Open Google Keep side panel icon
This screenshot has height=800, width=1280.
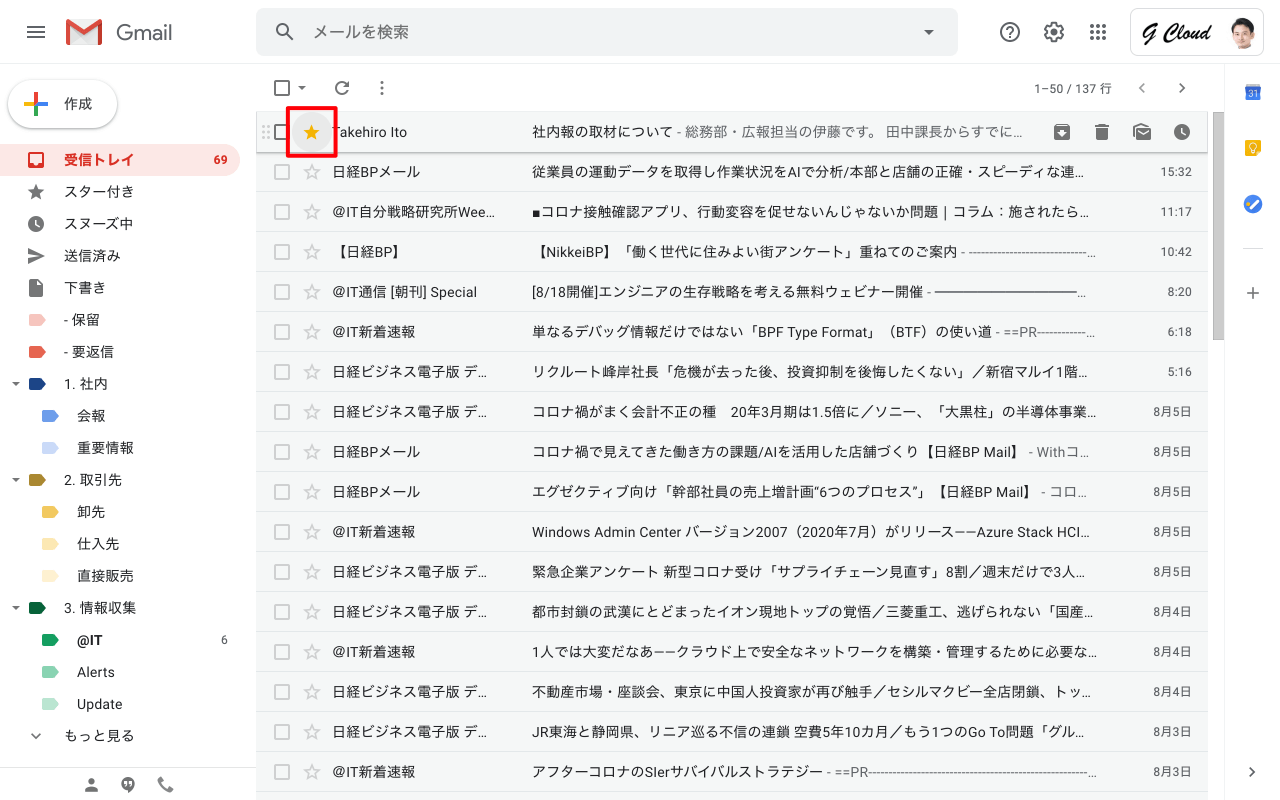[1252, 148]
